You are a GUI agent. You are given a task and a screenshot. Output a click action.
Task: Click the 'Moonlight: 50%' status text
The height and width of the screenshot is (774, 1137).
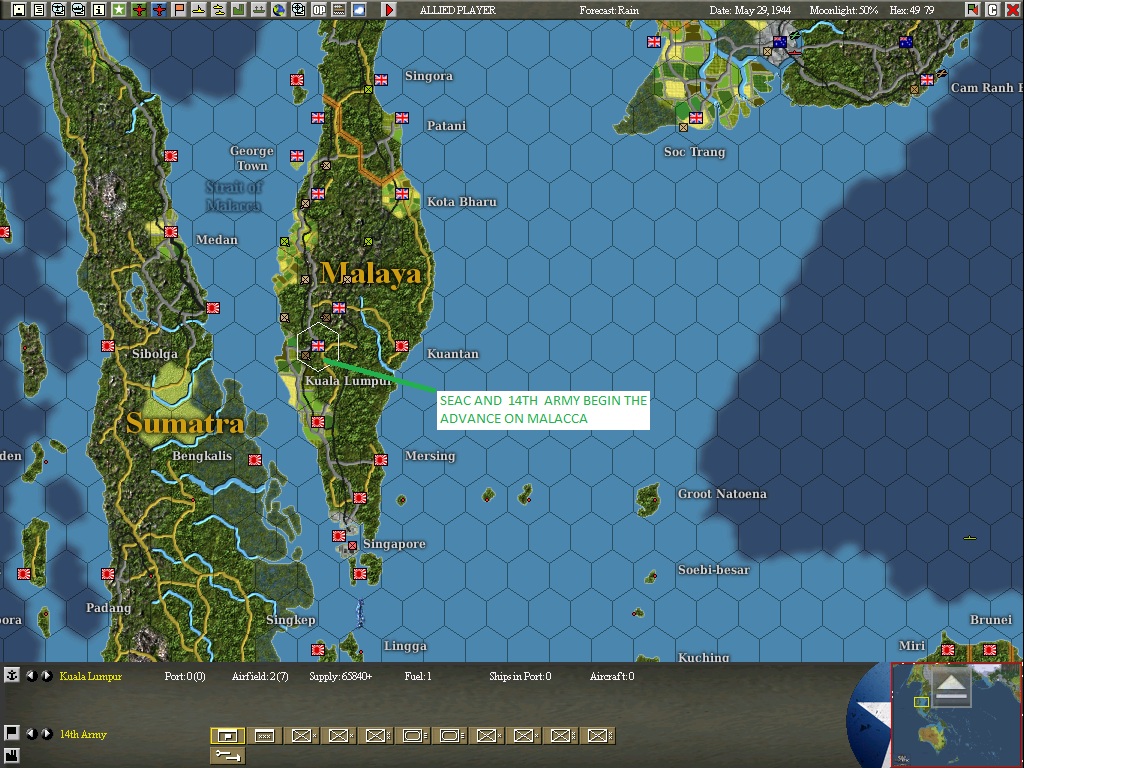pos(843,10)
